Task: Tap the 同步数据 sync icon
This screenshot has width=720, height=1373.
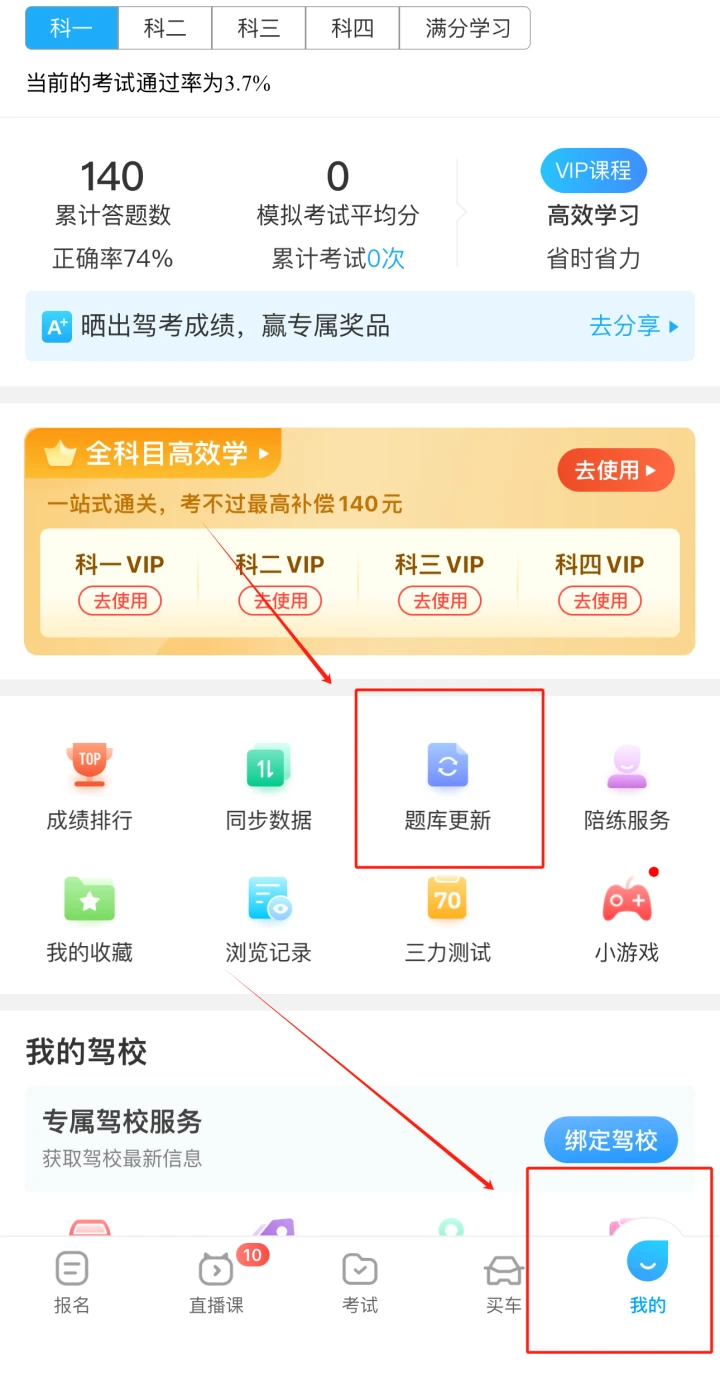Action: 268,766
